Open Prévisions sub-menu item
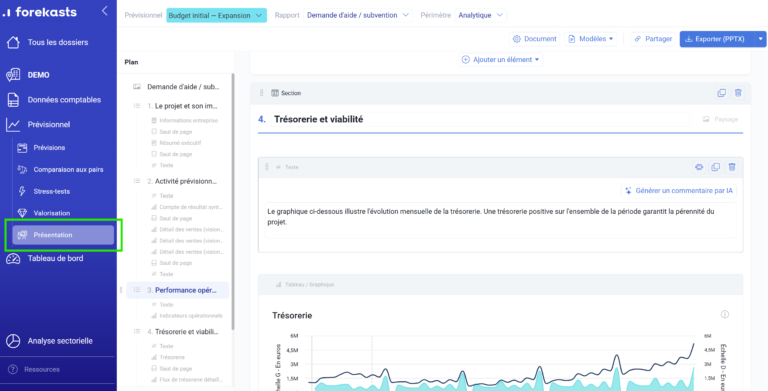 pos(41,147)
